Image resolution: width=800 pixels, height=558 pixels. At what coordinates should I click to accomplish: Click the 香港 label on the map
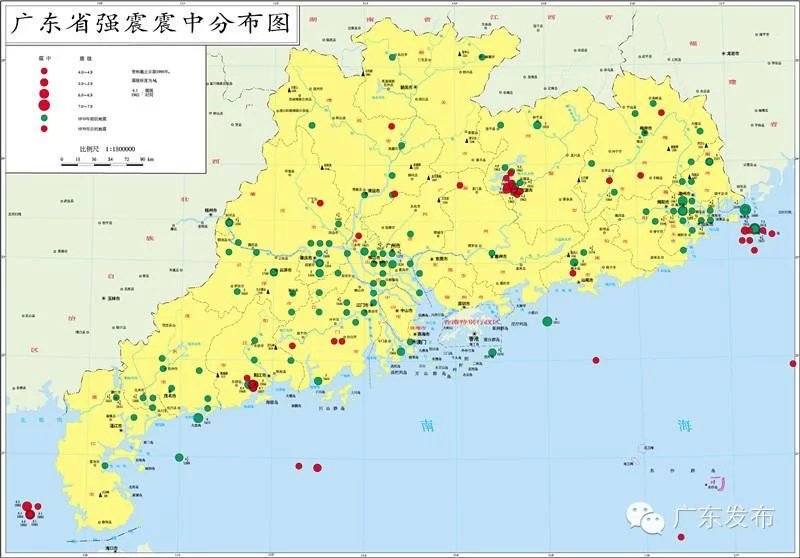pos(474,339)
